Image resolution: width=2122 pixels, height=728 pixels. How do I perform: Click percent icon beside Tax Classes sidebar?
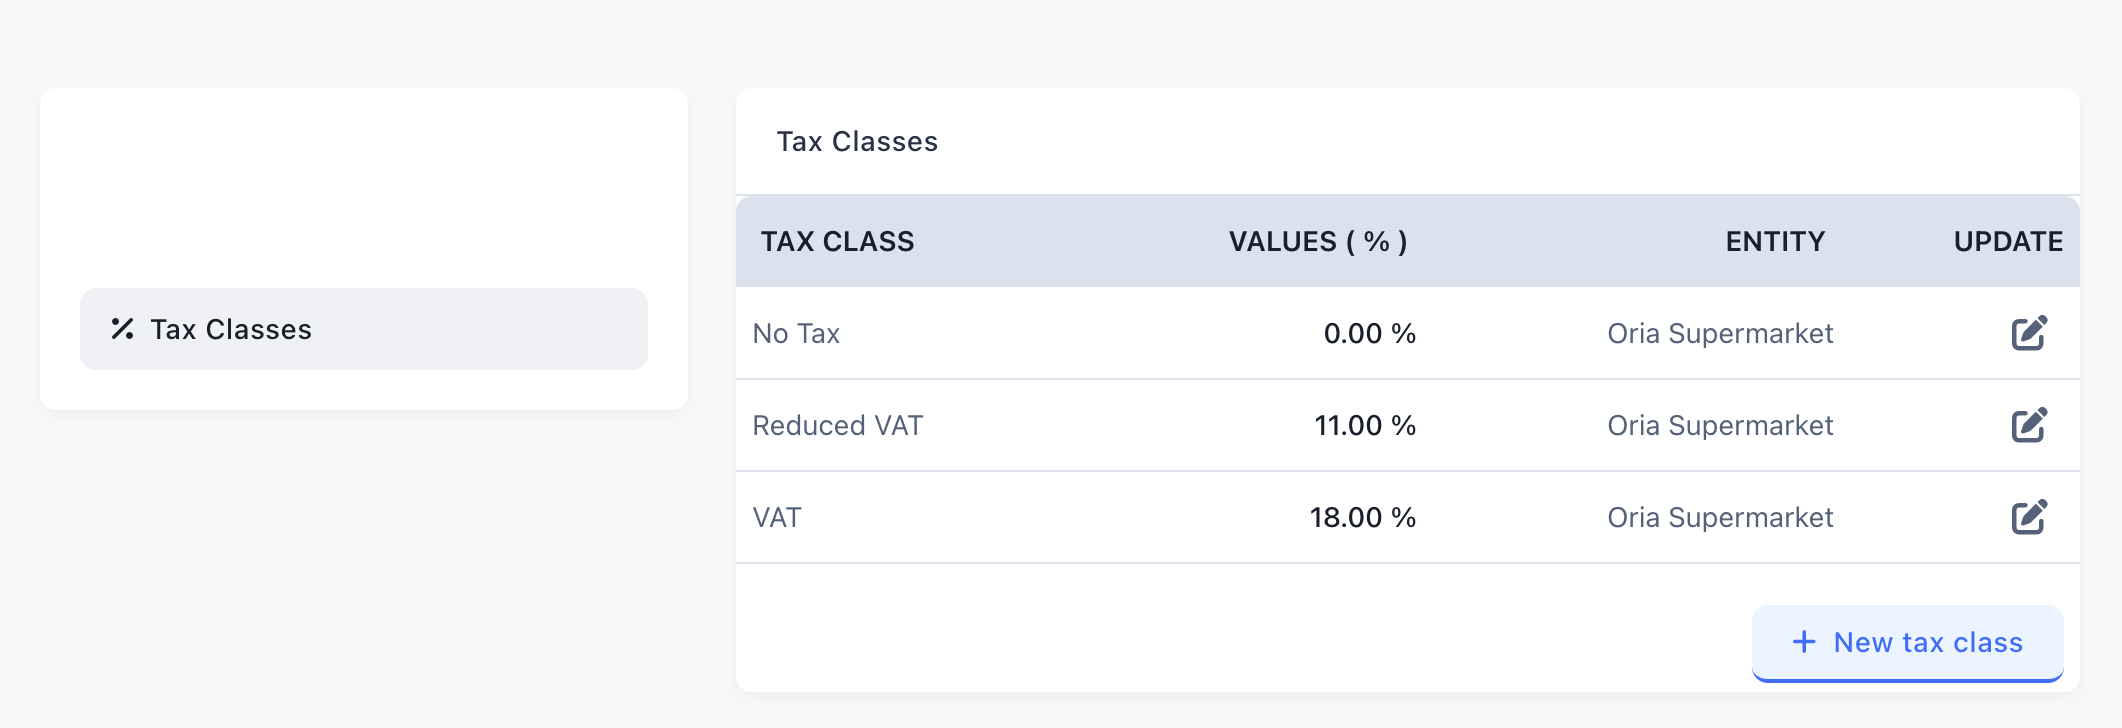(x=122, y=329)
